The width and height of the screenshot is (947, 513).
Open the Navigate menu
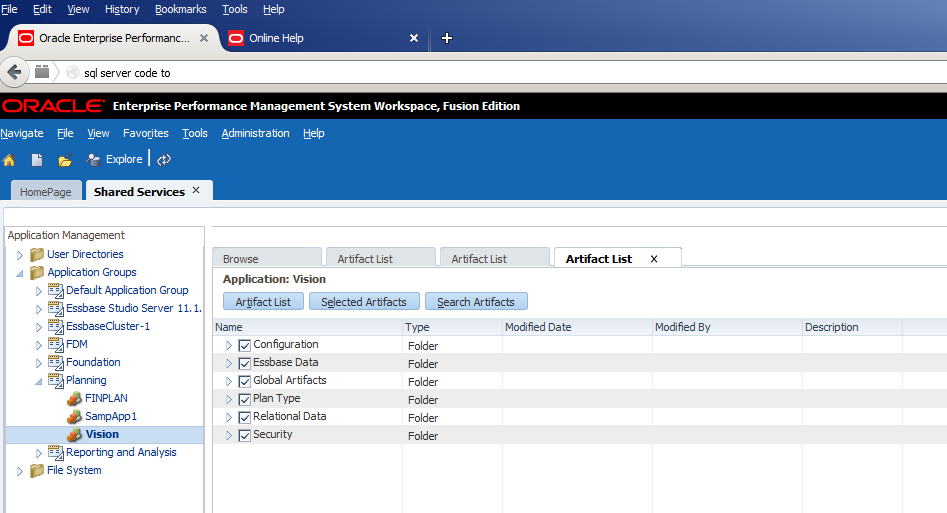22,133
